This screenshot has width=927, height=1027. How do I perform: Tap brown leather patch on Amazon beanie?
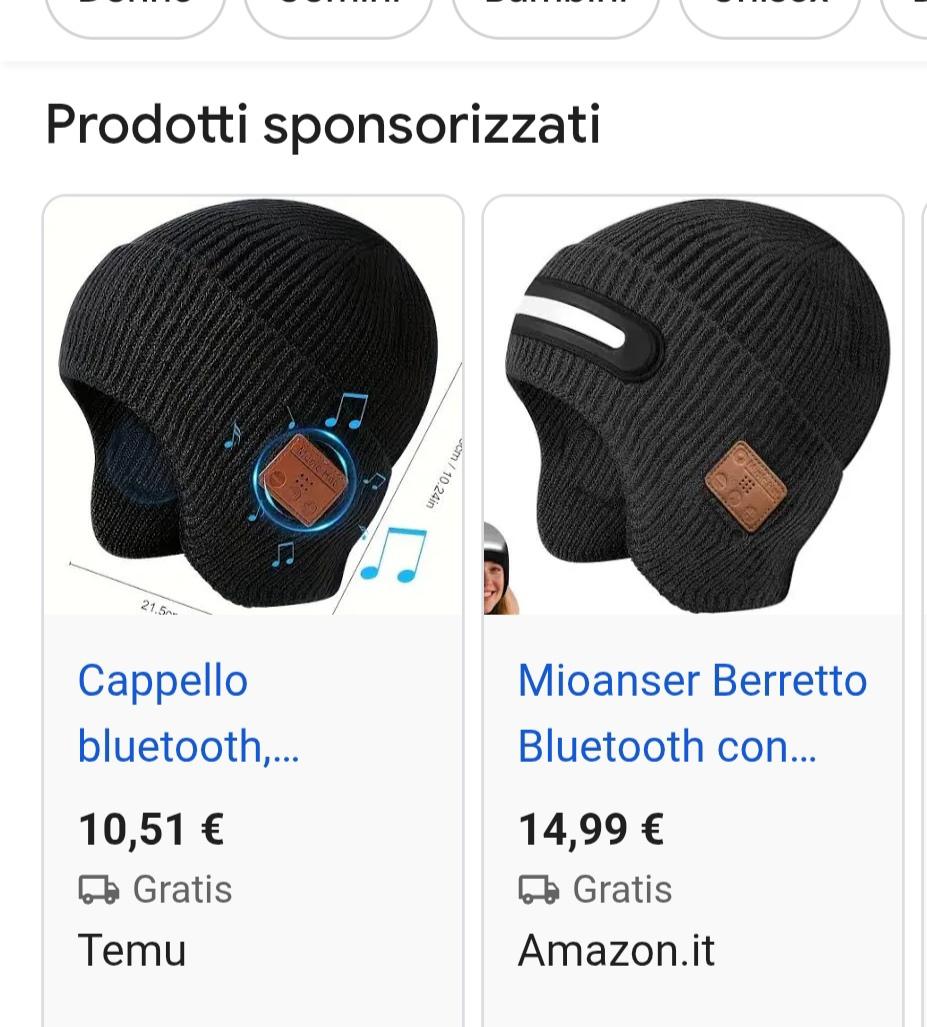[x=745, y=487]
